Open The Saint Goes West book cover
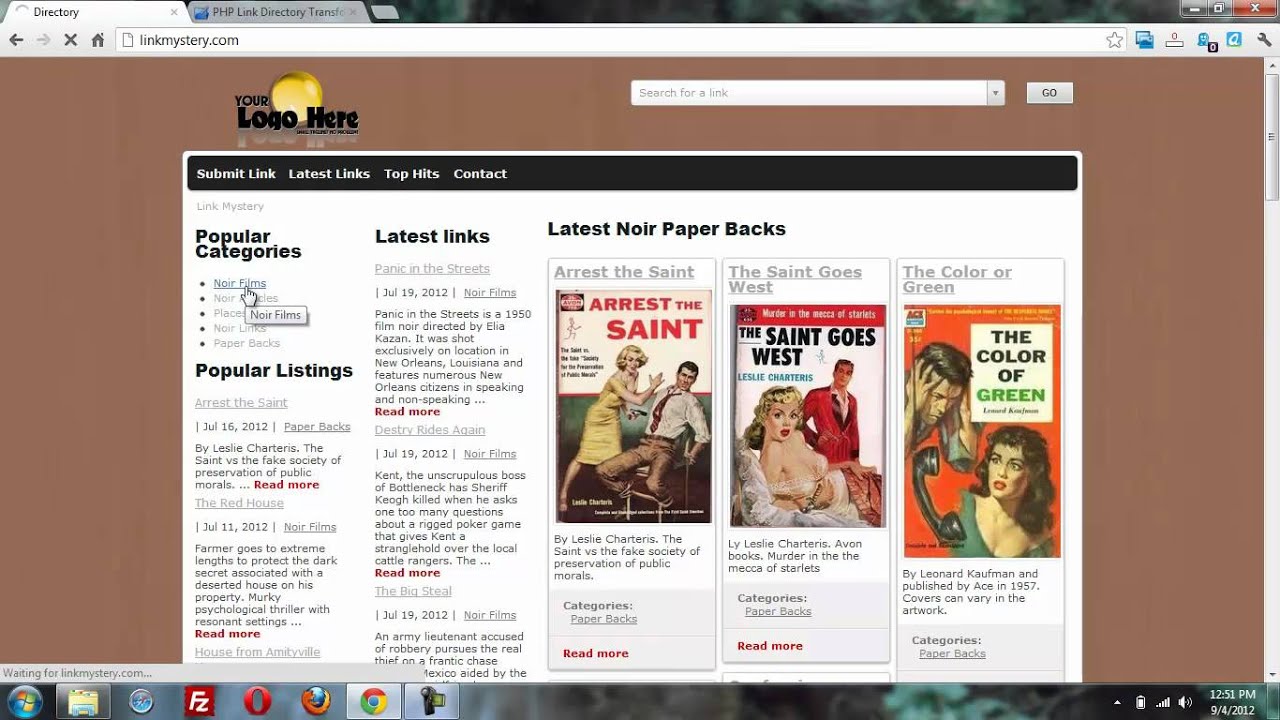 pyautogui.click(x=808, y=416)
